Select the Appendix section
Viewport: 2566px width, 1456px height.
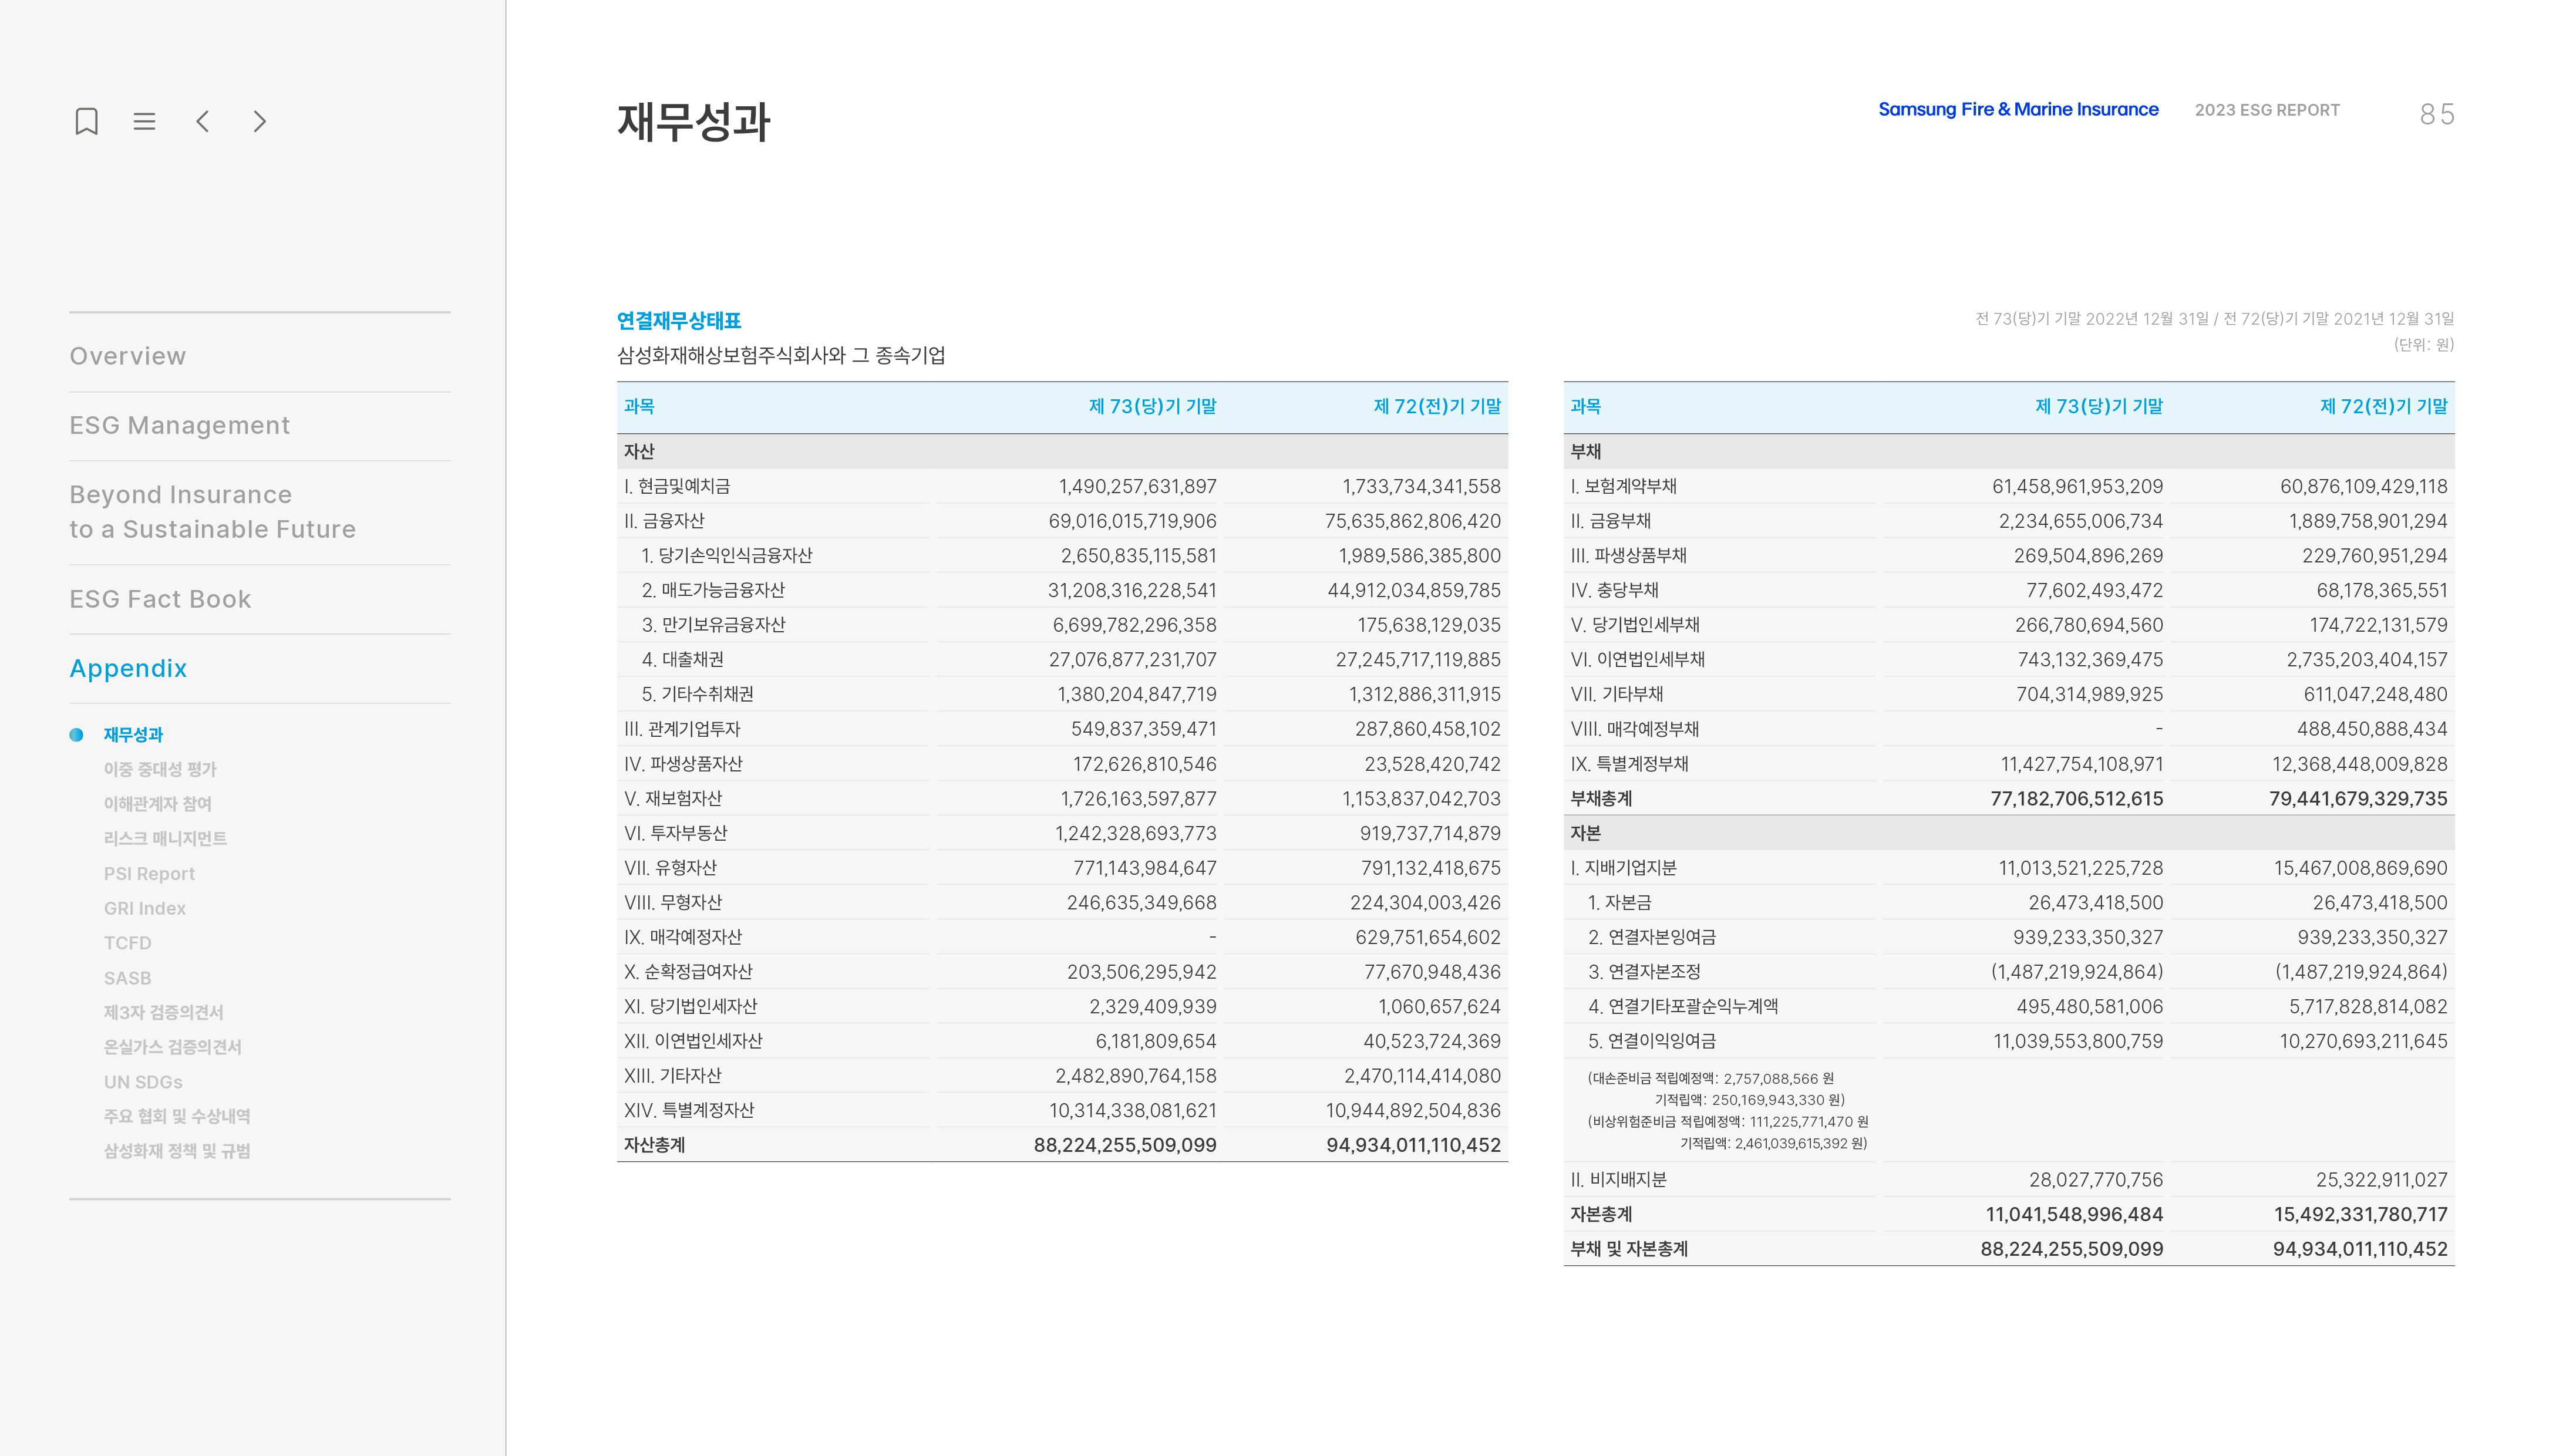pos(128,668)
